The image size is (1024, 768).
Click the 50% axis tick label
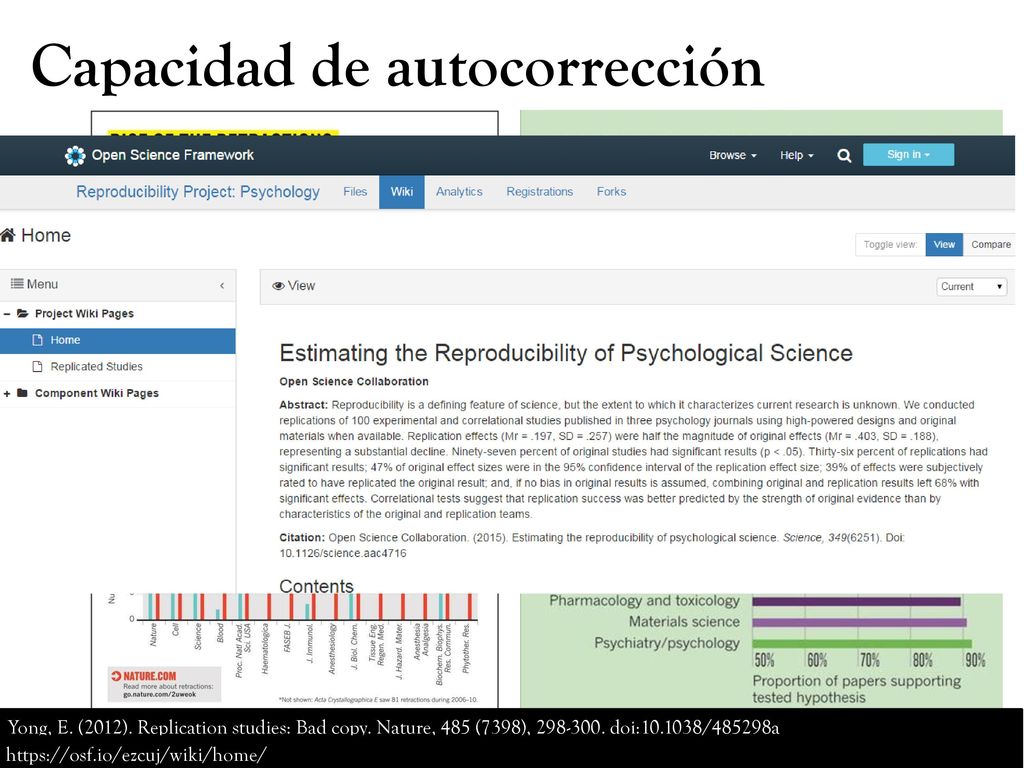[764, 660]
